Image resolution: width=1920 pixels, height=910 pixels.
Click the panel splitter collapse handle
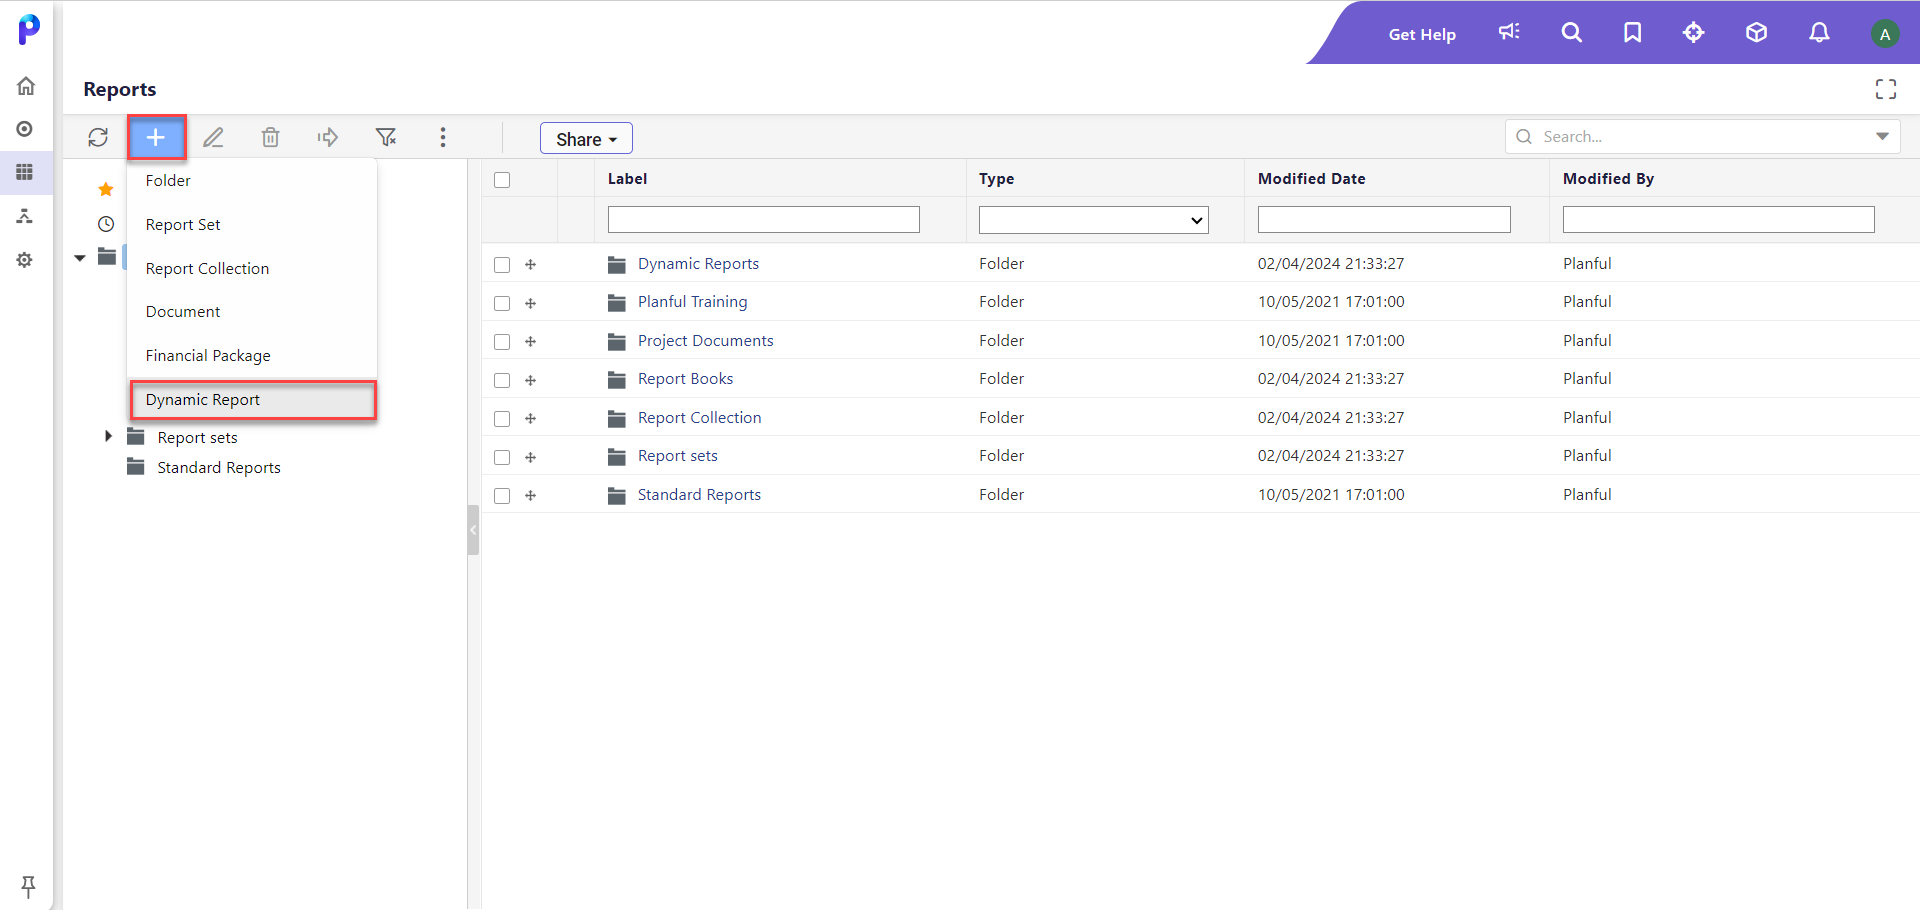[x=473, y=530]
